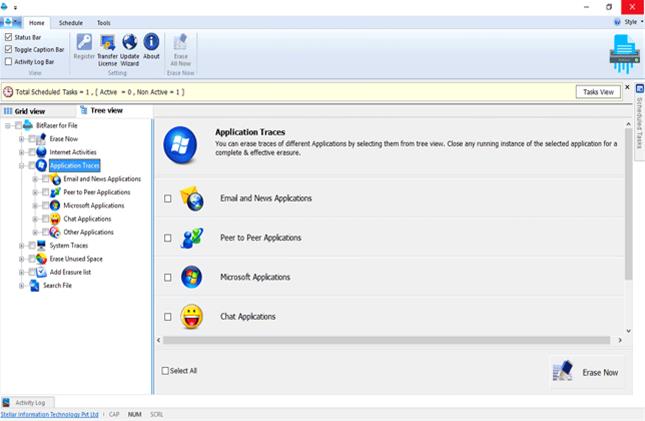Enable the Activity Log Bar checkbox
645x421 pixels.
[9, 61]
